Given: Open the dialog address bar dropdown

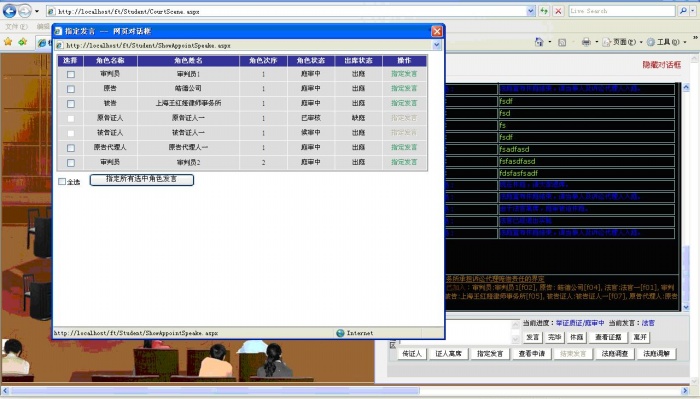Looking at the screenshot, I should (436, 45).
